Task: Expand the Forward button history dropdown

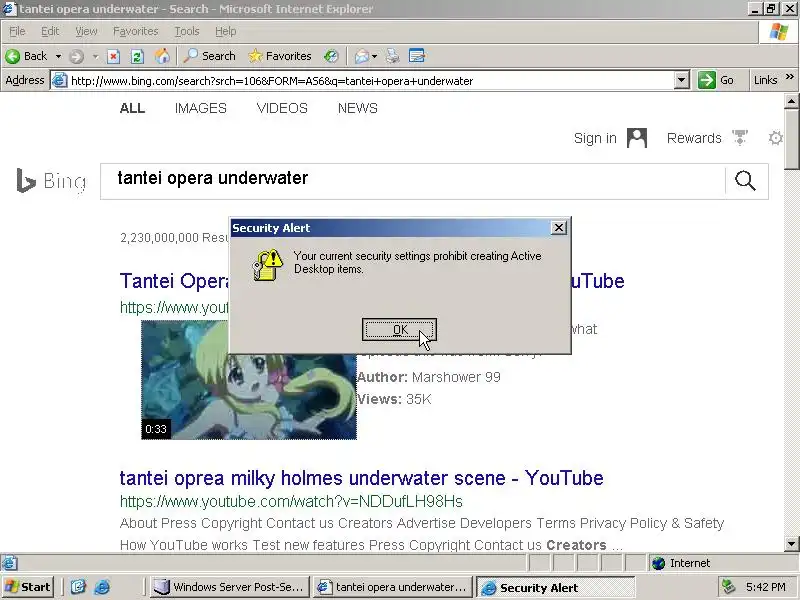Action: point(95,56)
